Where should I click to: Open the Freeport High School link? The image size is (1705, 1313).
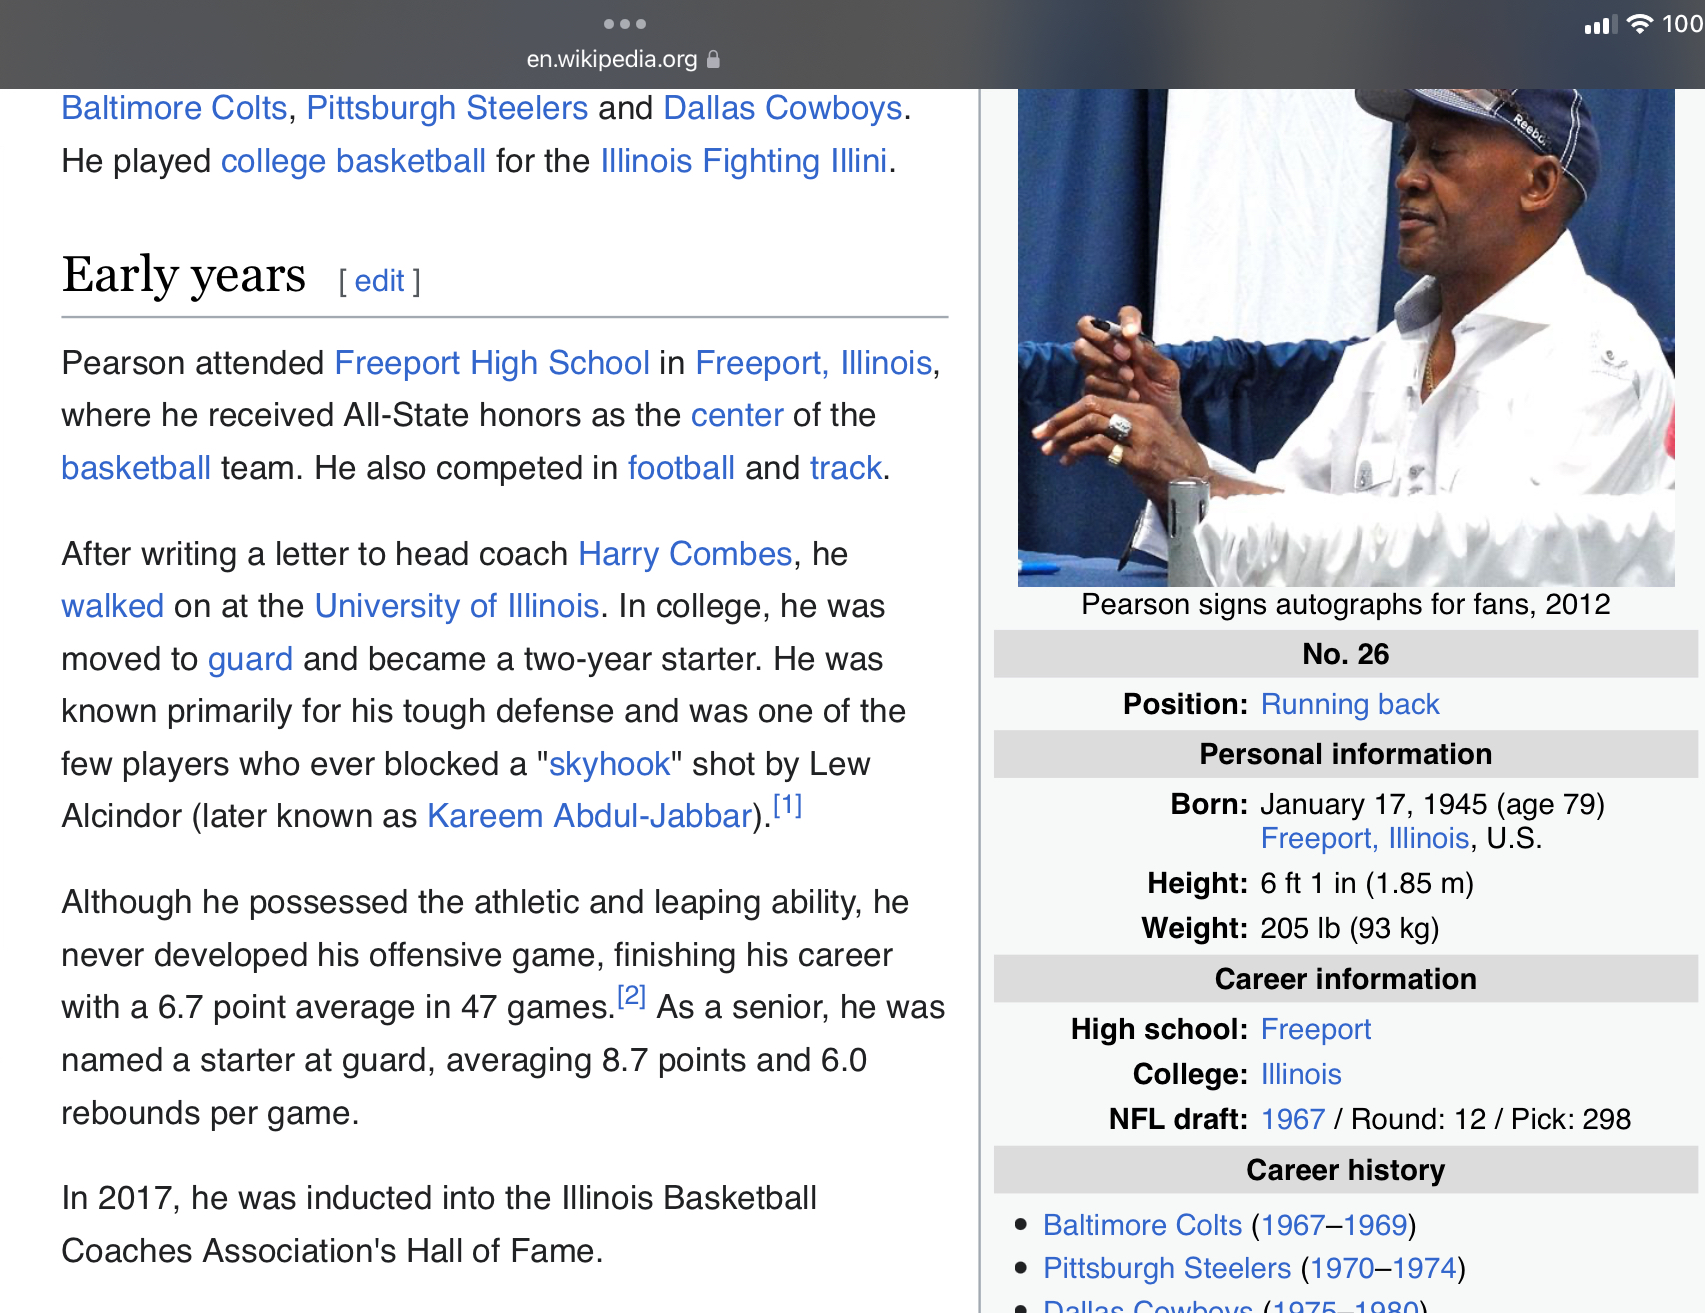[x=492, y=363]
